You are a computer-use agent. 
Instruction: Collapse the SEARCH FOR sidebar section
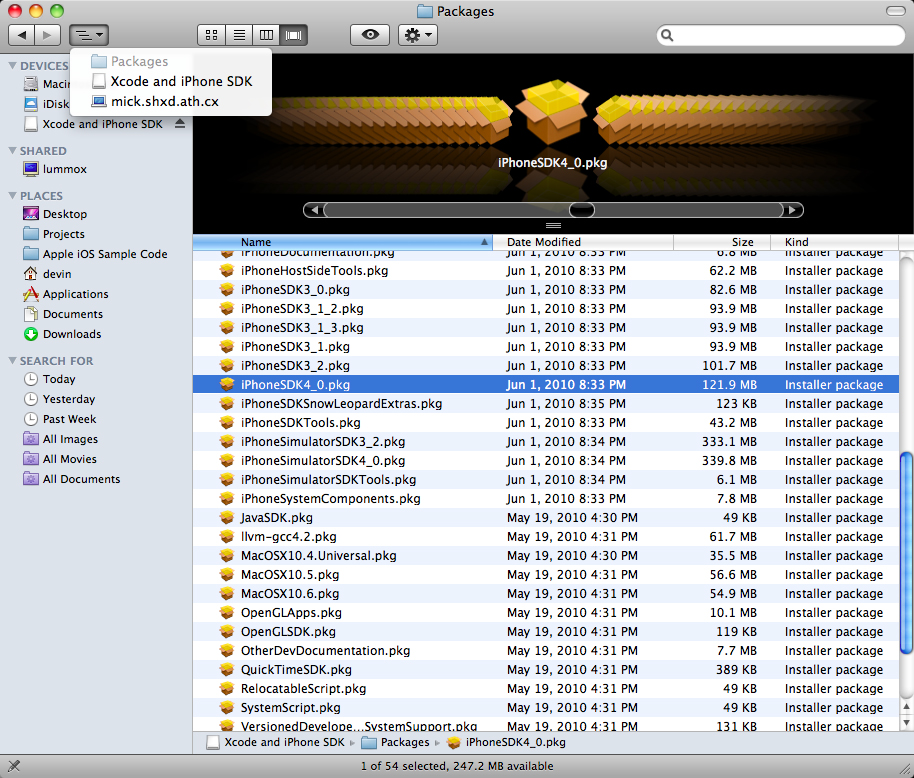click(x=12, y=361)
